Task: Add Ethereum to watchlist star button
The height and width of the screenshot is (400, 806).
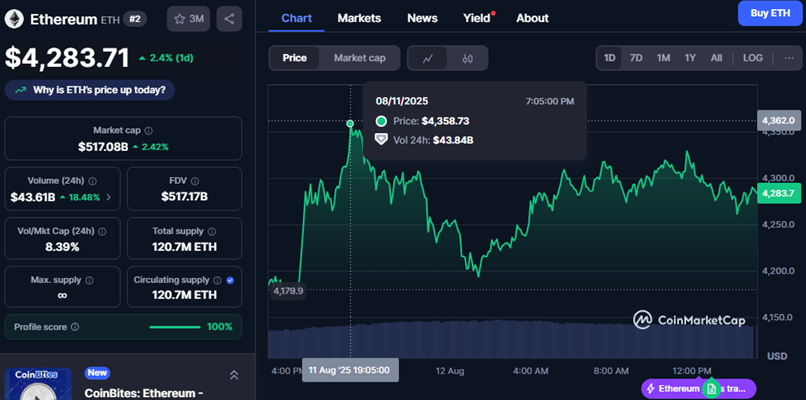Action: coord(188,19)
